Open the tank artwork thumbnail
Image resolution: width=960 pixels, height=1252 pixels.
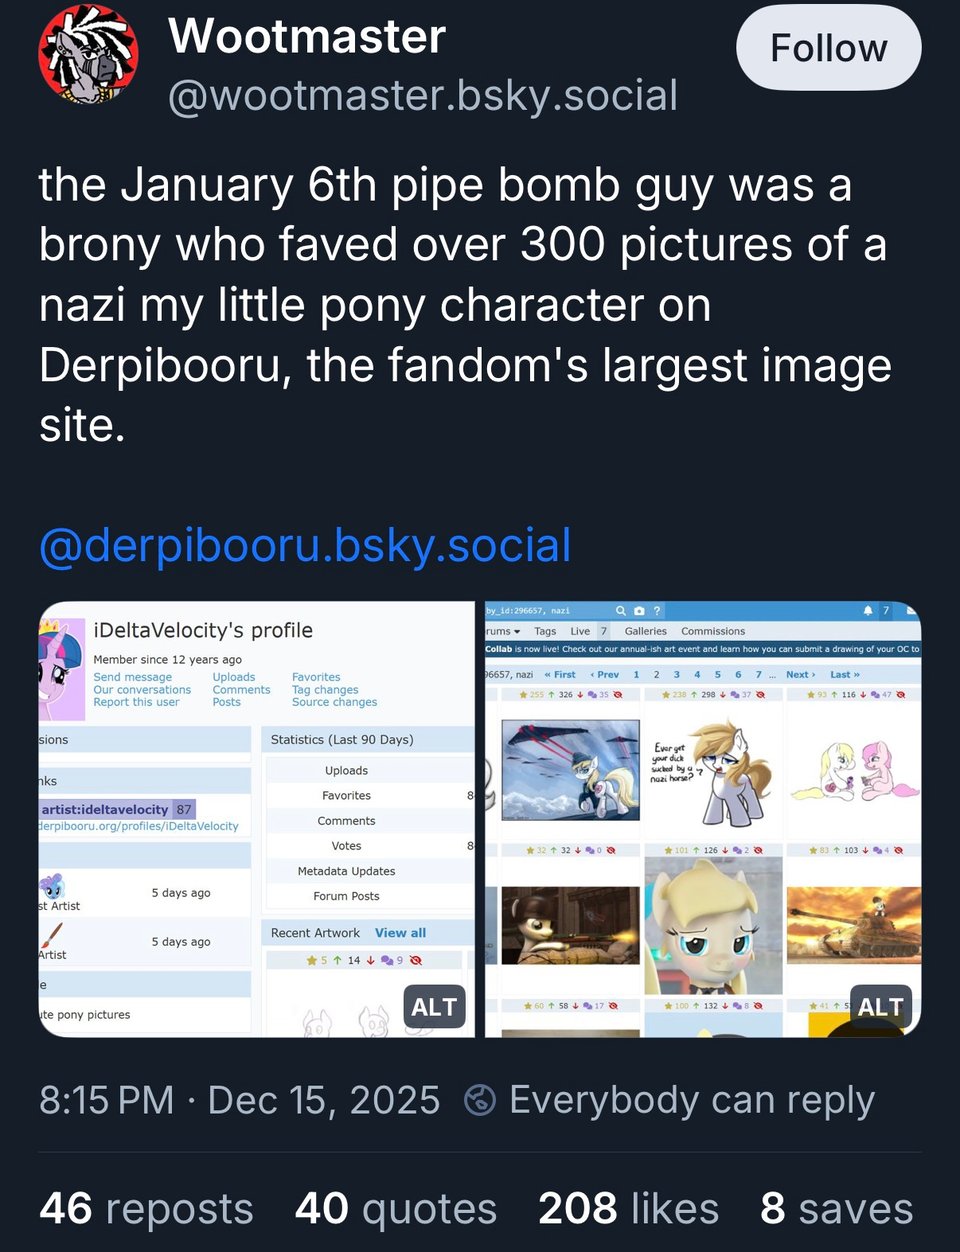coord(851,924)
